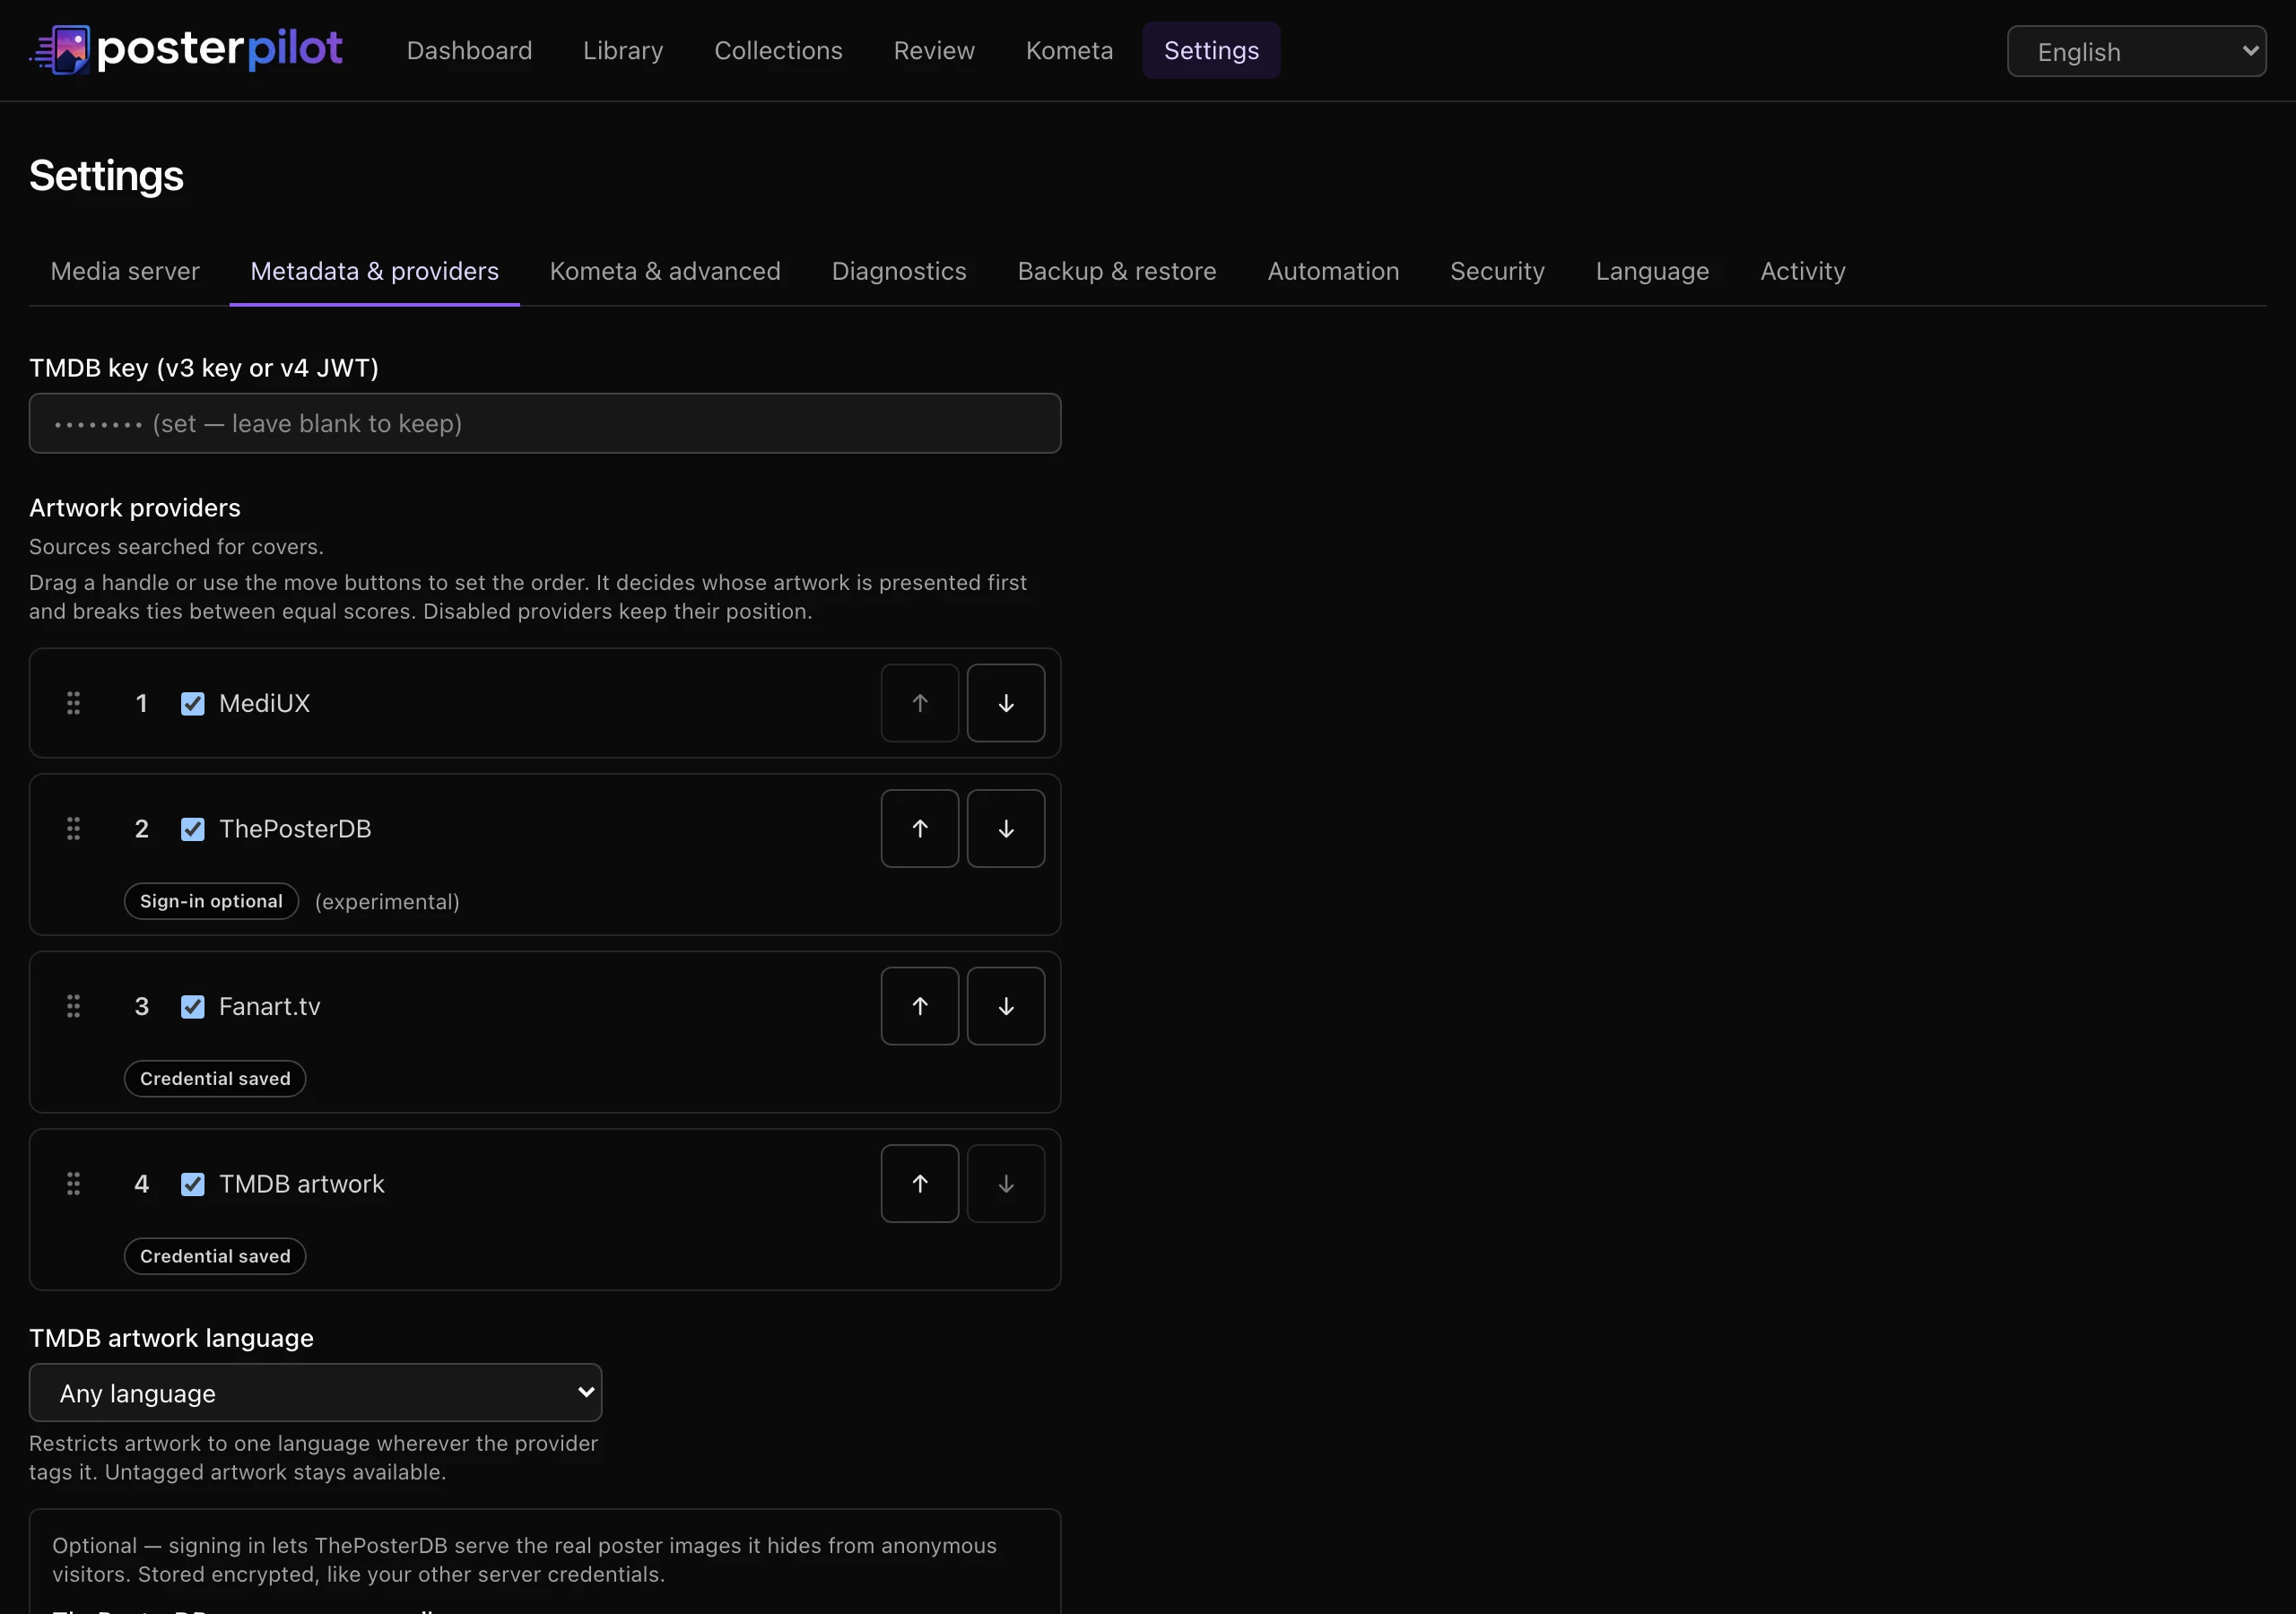The height and width of the screenshot is (1614, 2296).
Task: Click Fanart.tv's Credential saved badge
Action: pos(215,1078)
